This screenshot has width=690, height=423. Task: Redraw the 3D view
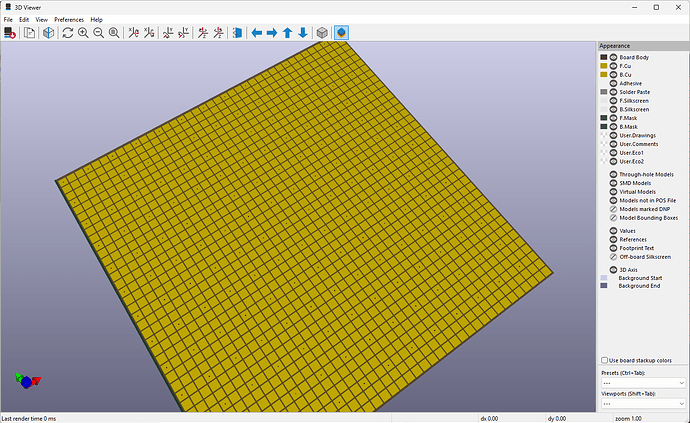point(67,32)
